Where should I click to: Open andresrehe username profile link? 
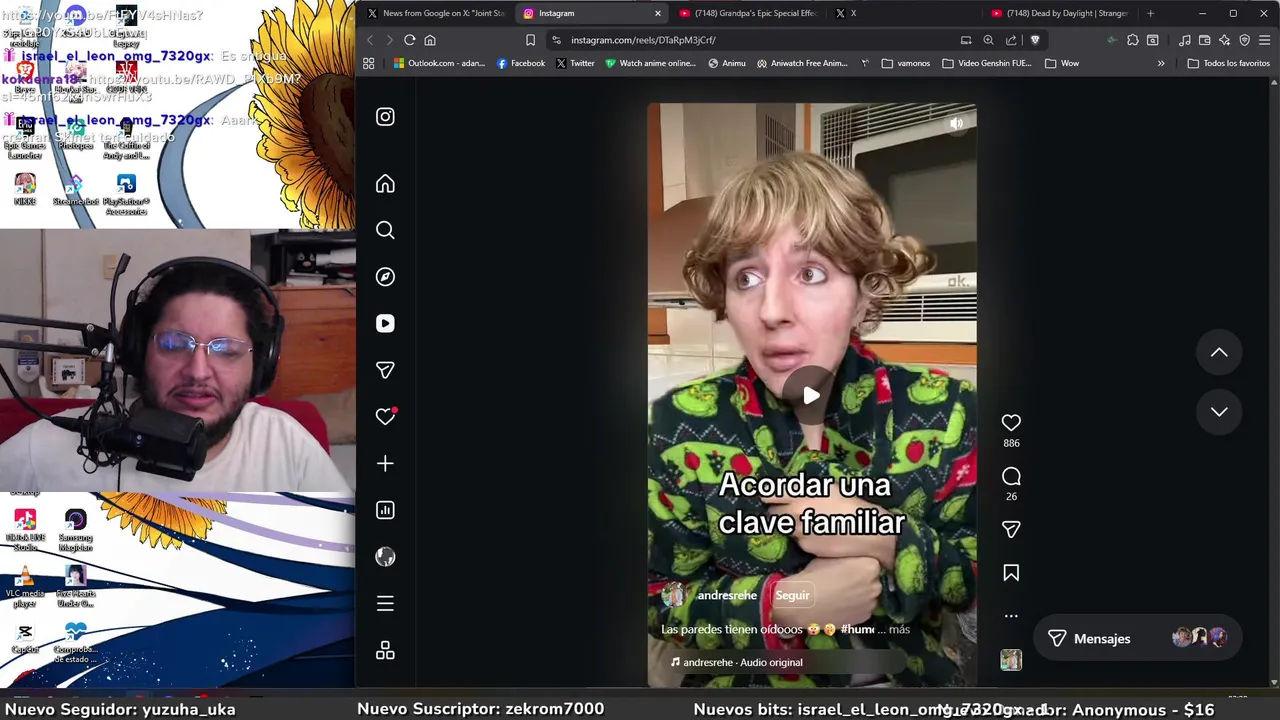[727, 595]
